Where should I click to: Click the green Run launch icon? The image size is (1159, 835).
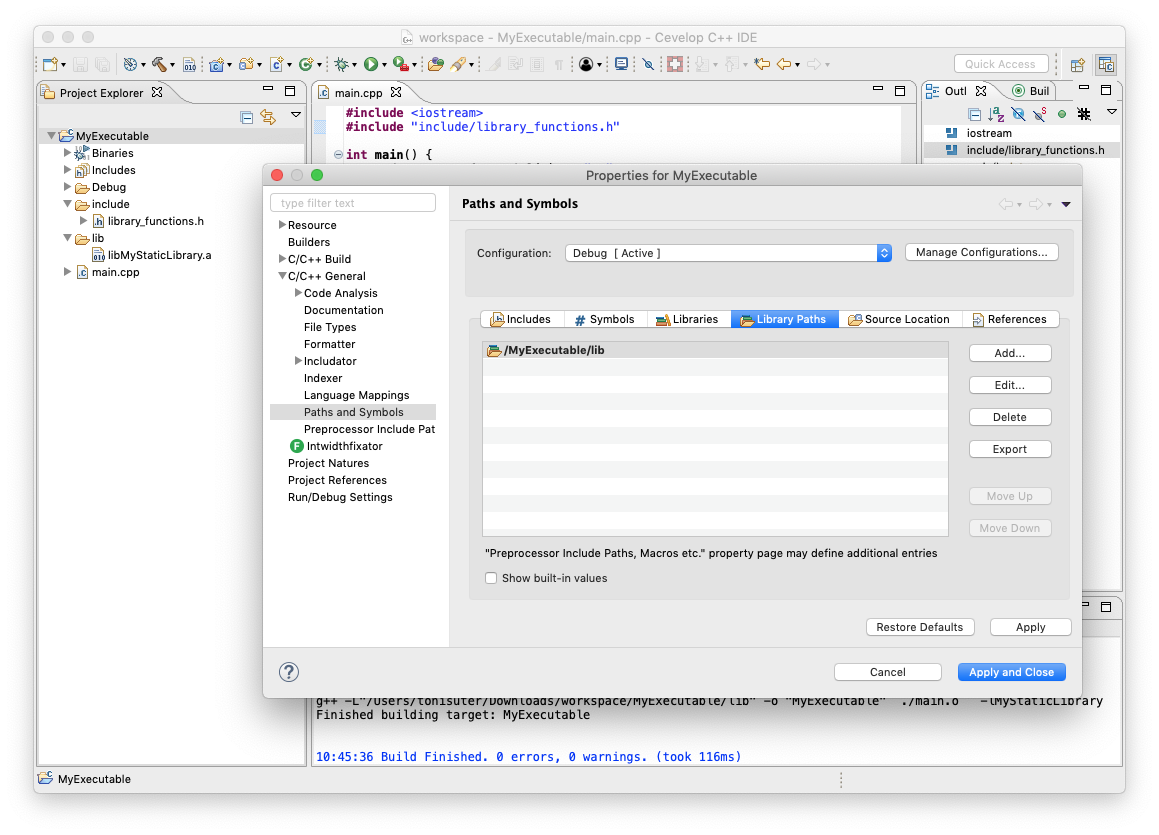[371, 64]
